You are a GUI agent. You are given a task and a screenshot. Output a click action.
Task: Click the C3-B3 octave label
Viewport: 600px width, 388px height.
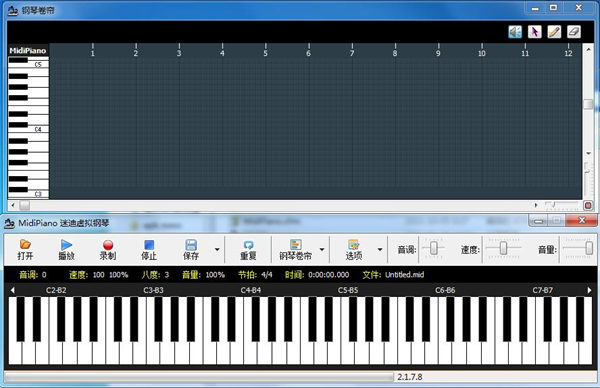153,290
